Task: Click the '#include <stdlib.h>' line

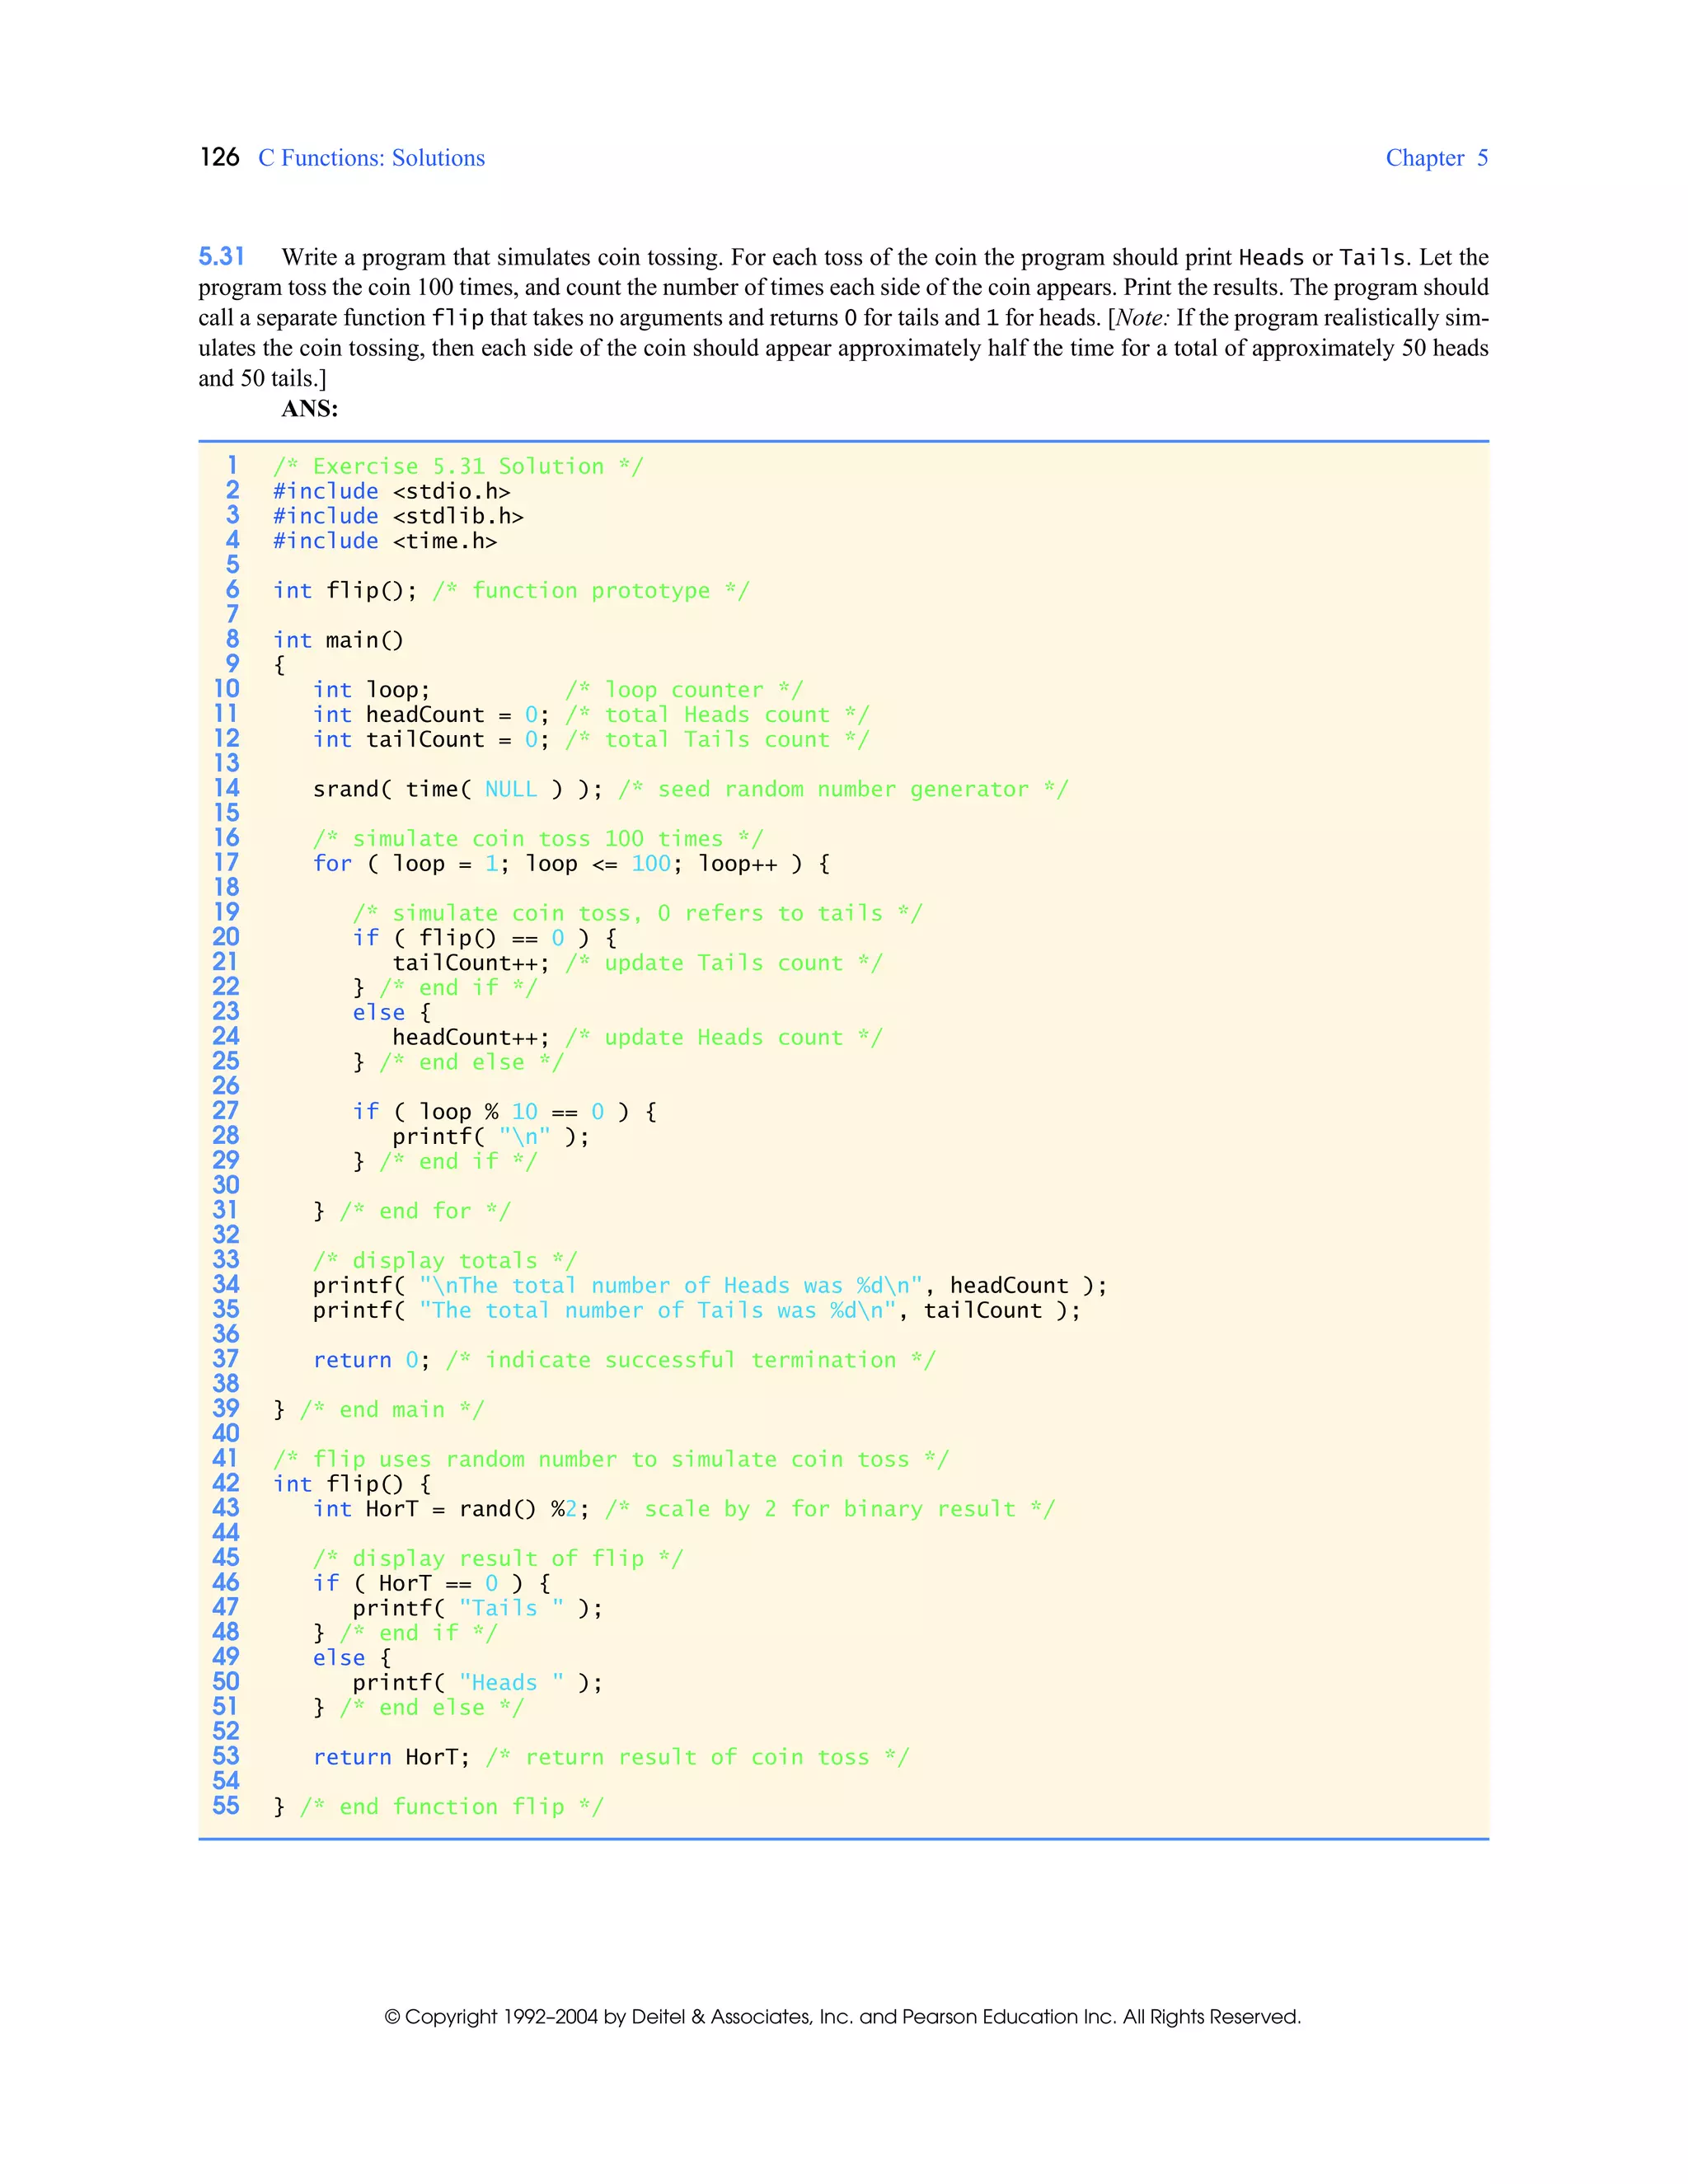Action: [x=398, y=517]
